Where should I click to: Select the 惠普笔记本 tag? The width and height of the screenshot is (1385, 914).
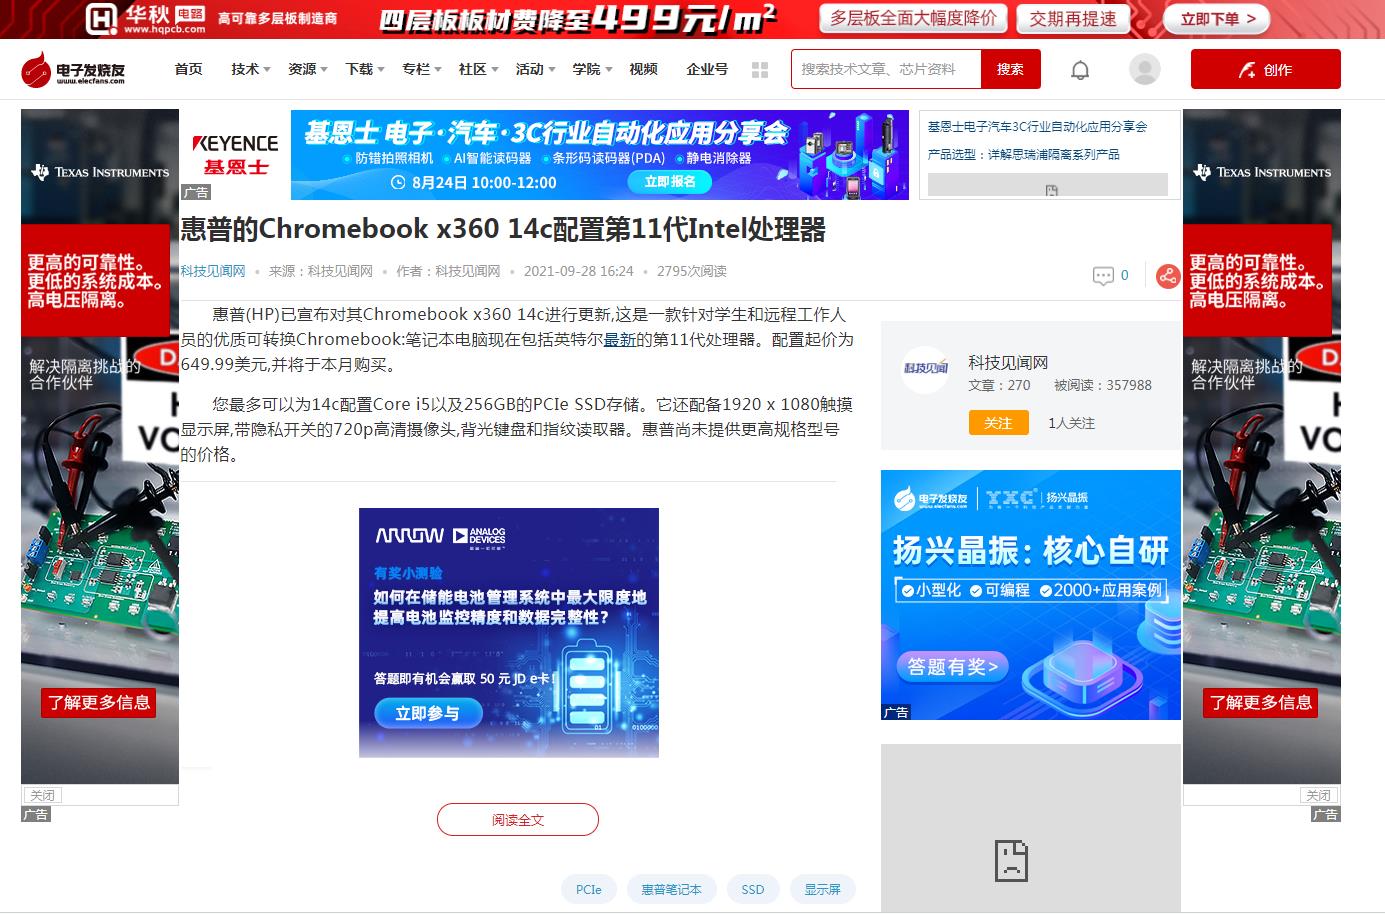[671, 889]
